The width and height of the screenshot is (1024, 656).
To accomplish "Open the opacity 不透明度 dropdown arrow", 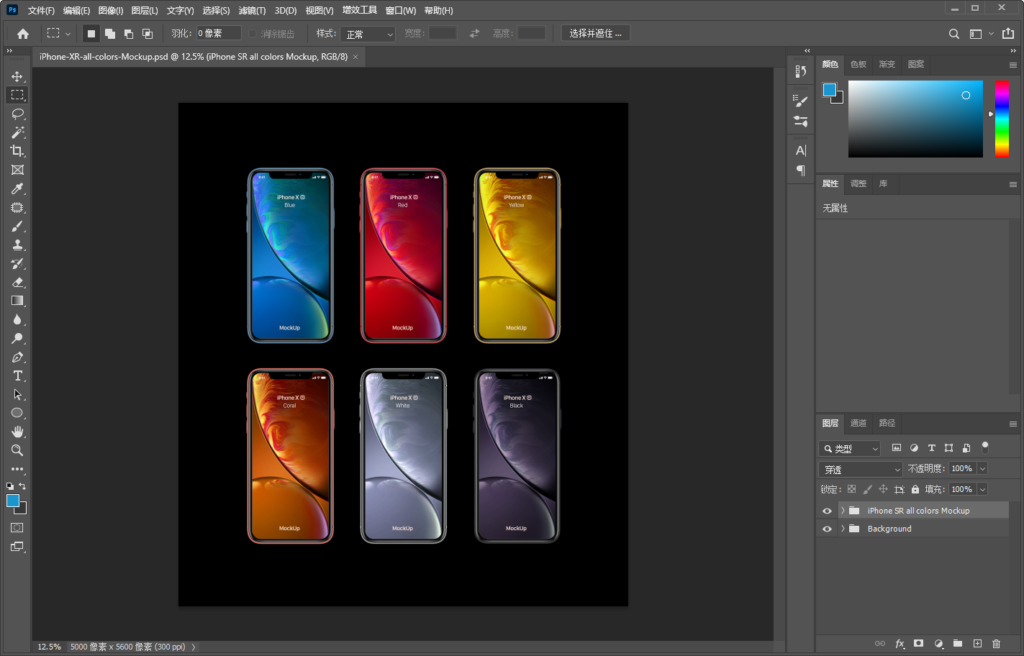I will pos(982,468).
